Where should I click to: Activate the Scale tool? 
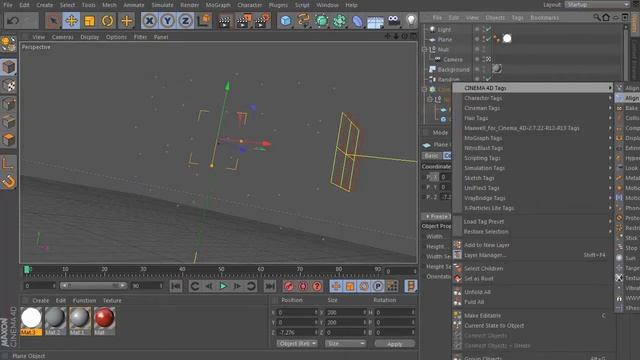click(89, 20)
